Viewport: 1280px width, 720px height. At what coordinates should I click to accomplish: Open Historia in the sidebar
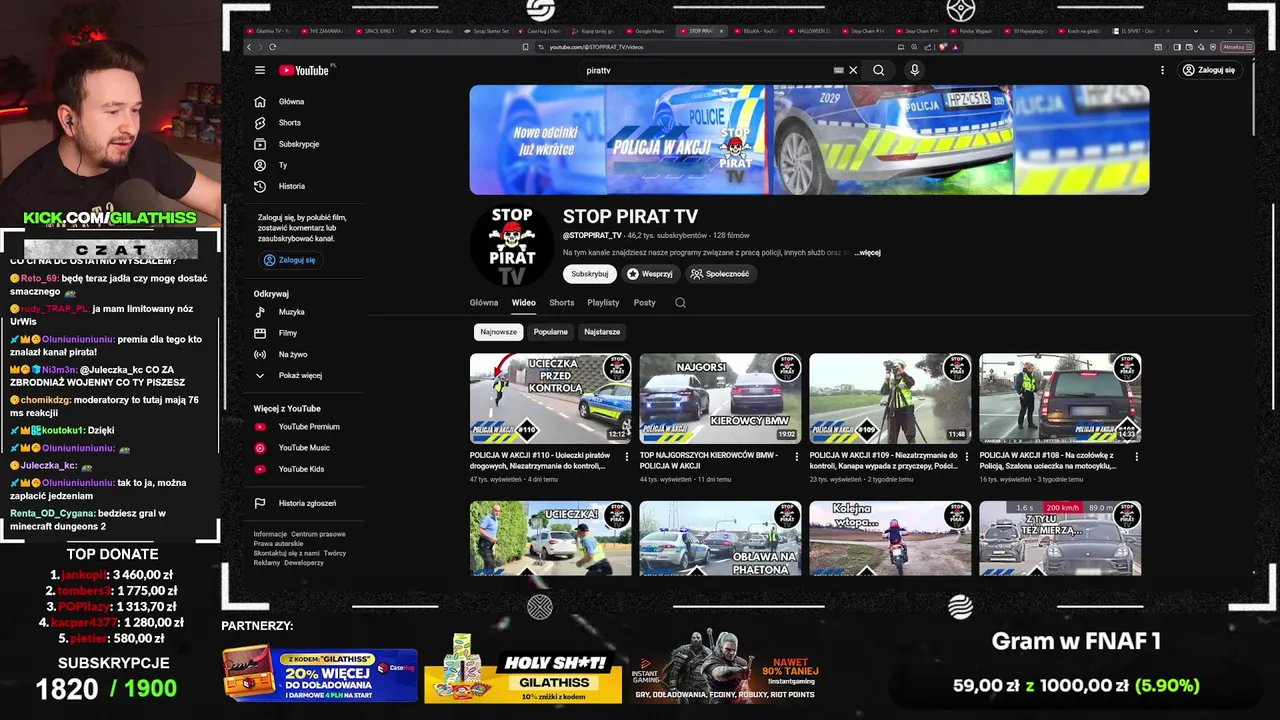292,186
